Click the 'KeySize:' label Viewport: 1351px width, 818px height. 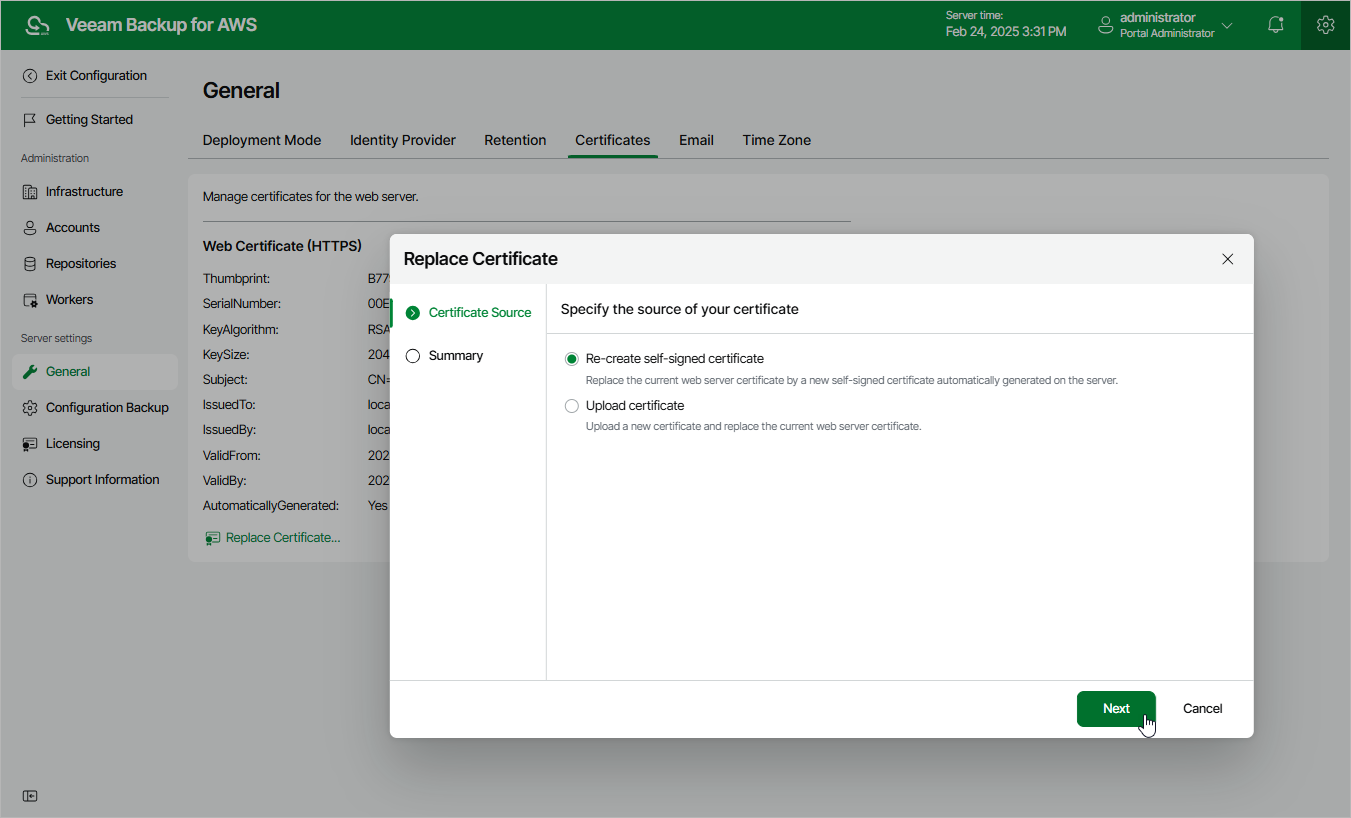point(226,355)
